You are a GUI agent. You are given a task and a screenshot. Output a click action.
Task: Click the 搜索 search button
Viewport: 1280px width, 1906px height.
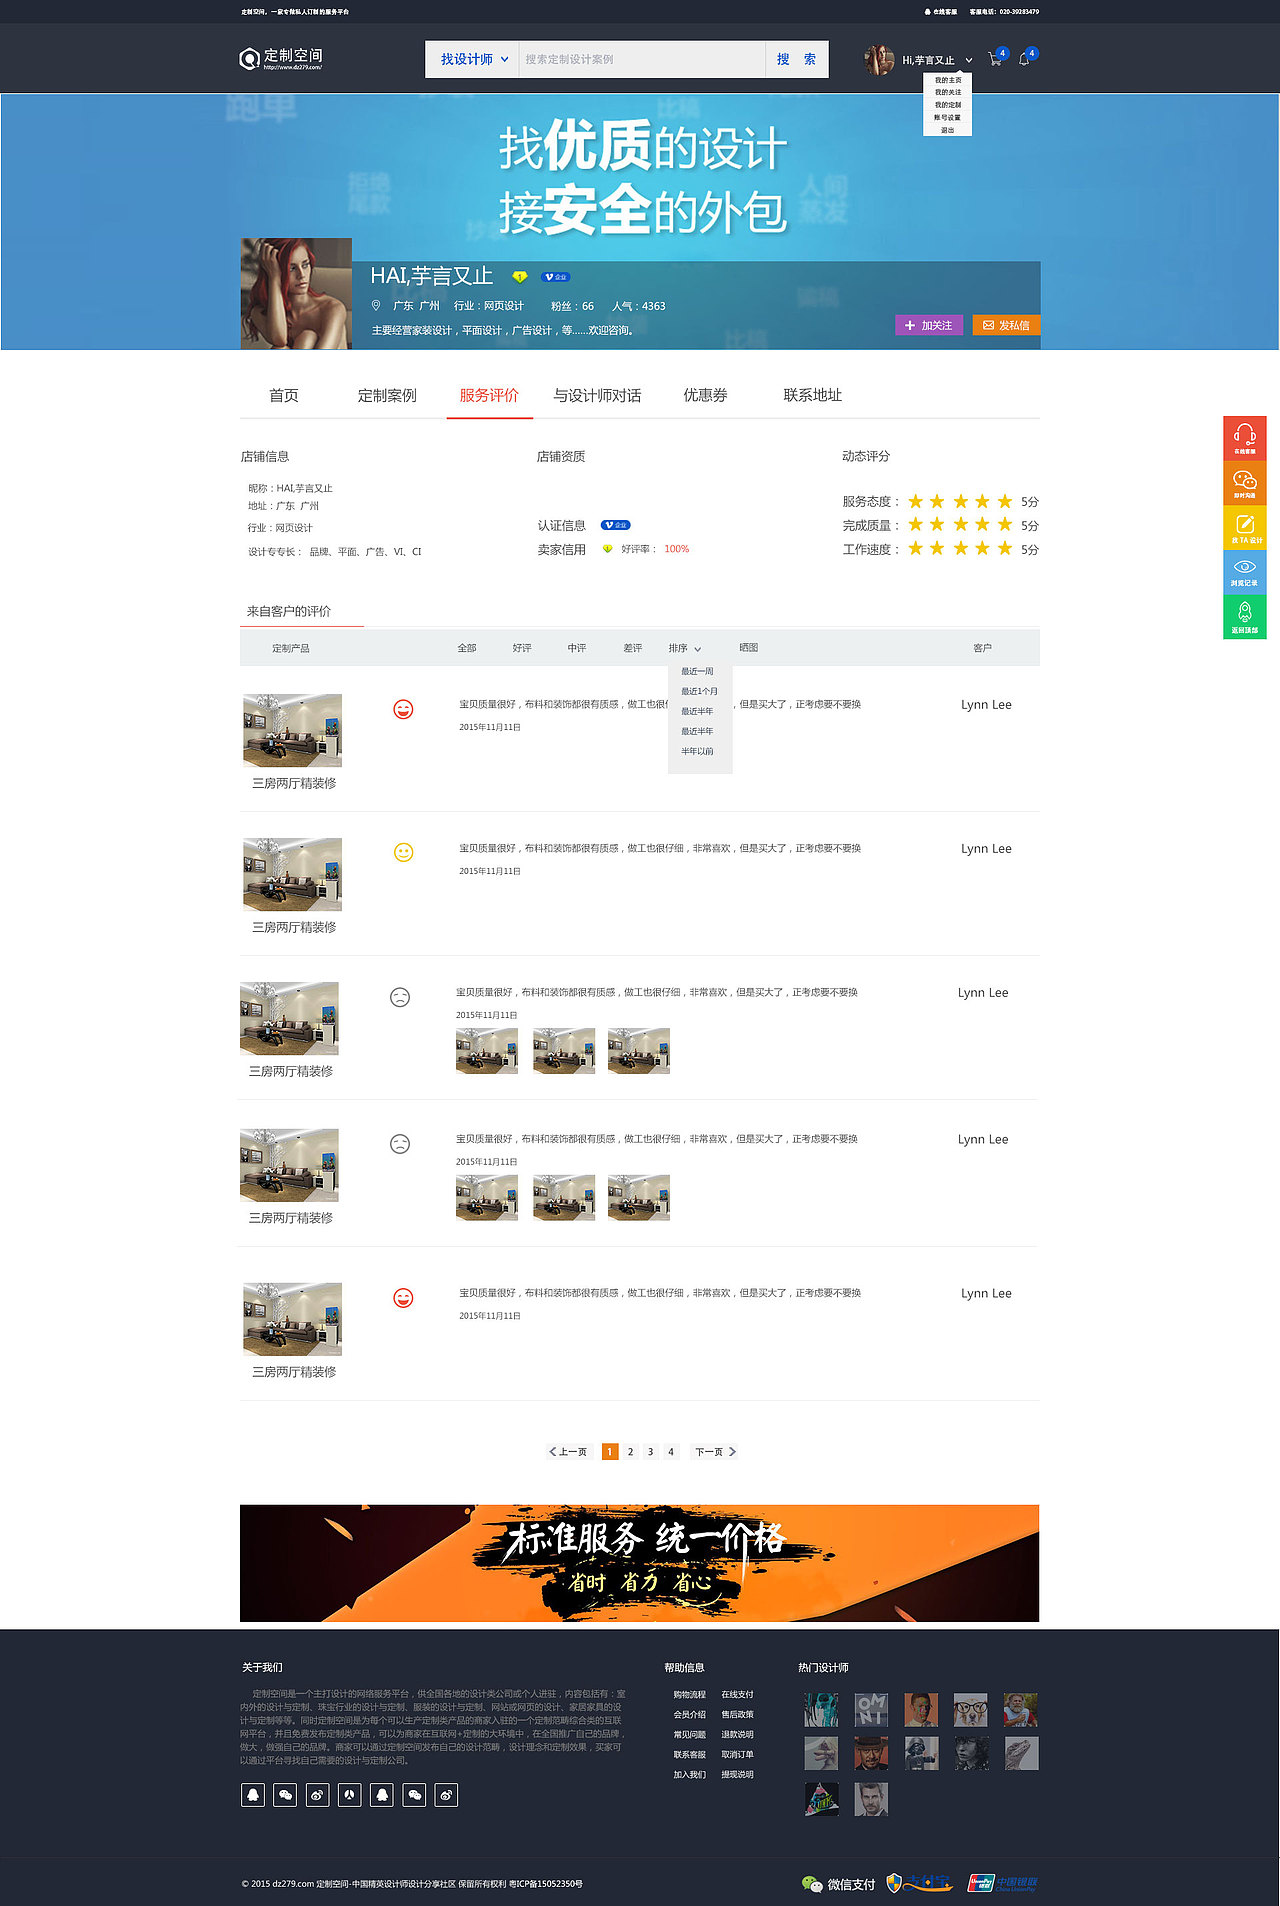(797, 59)
